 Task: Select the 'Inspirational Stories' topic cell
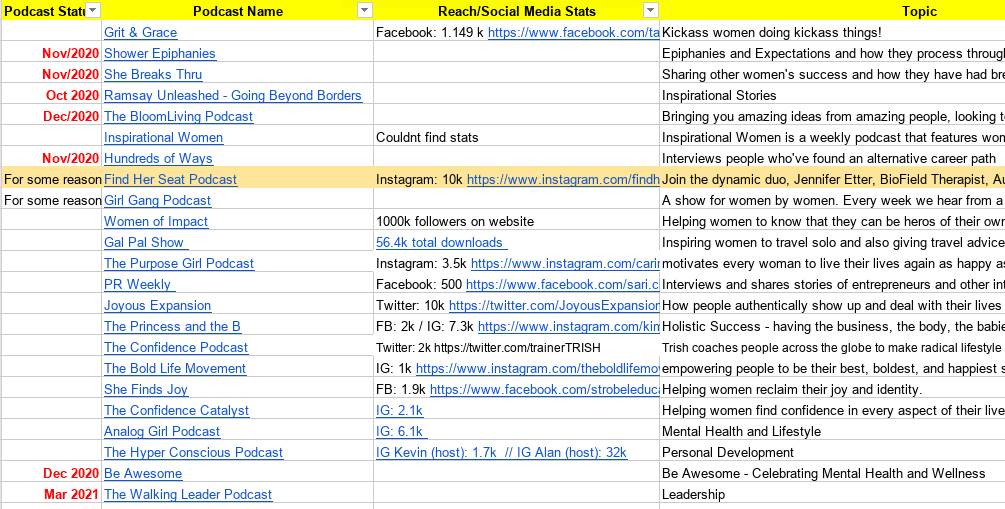coord(833,96)
